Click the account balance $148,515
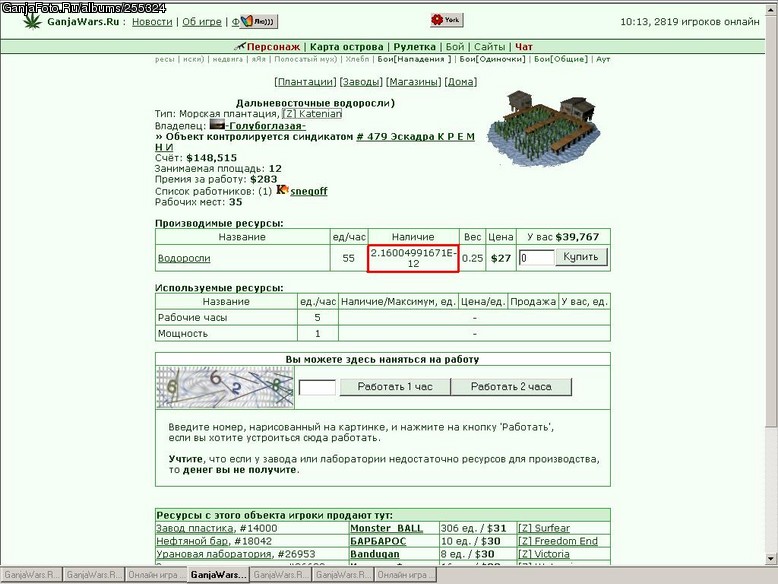Screen dimensions: 778x584 tap(212, 158)
